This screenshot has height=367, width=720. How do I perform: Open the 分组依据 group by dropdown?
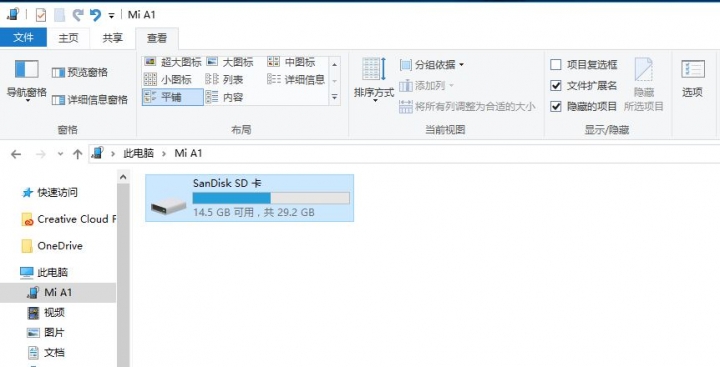point(432,65)
